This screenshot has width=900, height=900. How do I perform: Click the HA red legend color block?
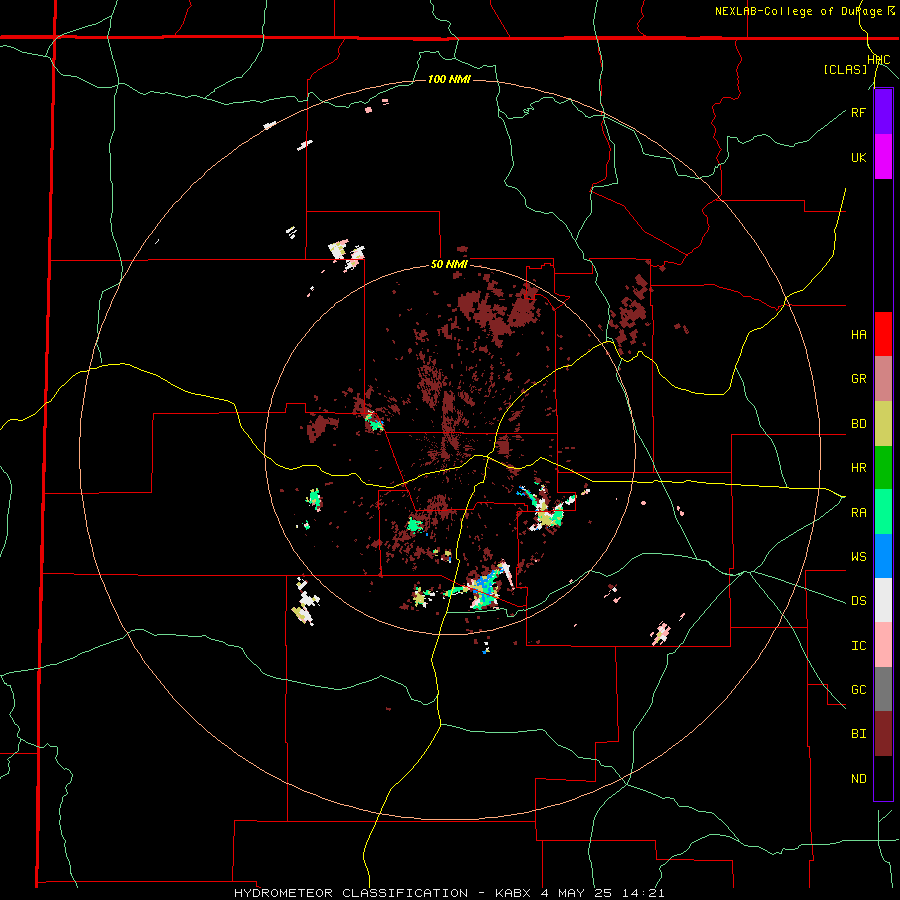pos(883,334)
